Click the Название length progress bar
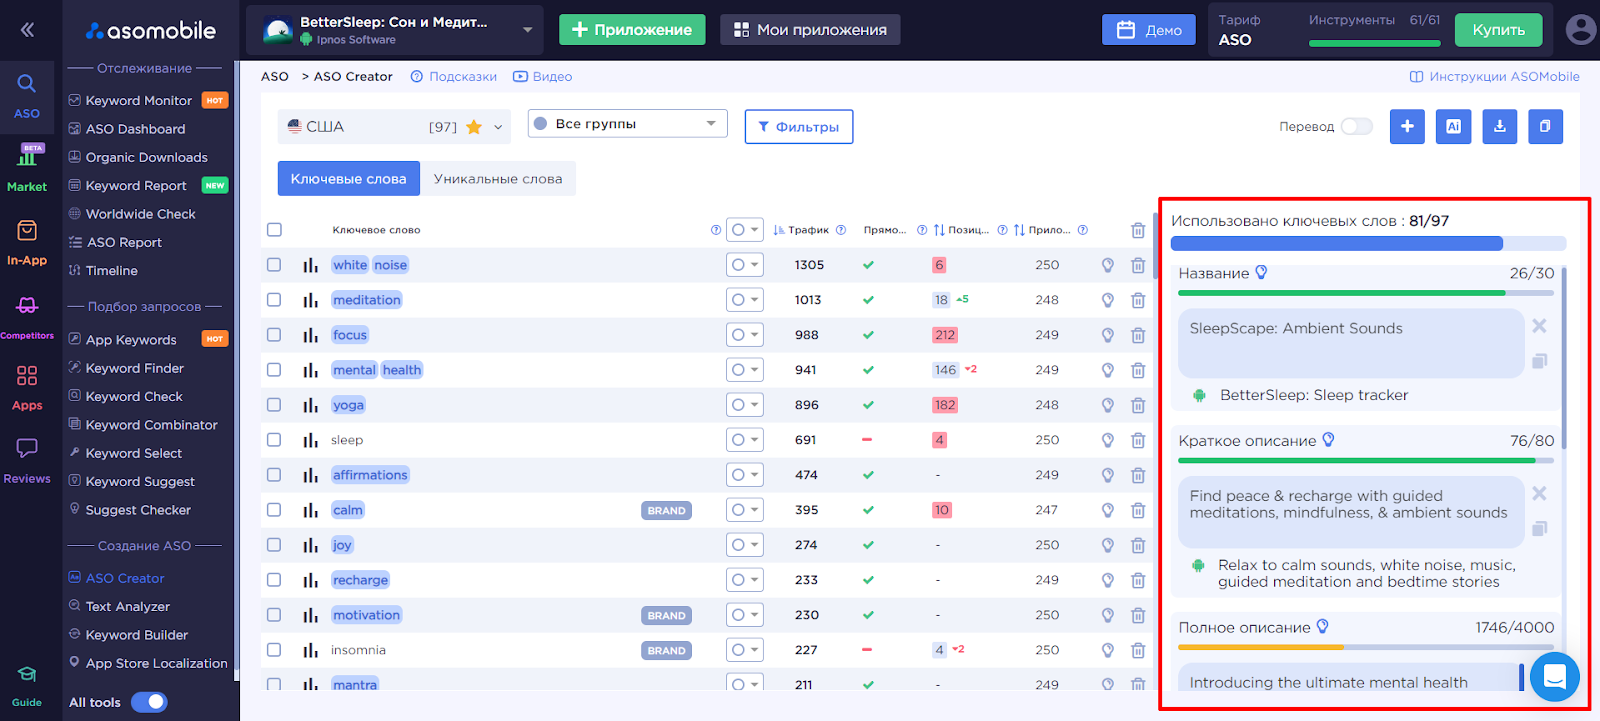 1366,293
